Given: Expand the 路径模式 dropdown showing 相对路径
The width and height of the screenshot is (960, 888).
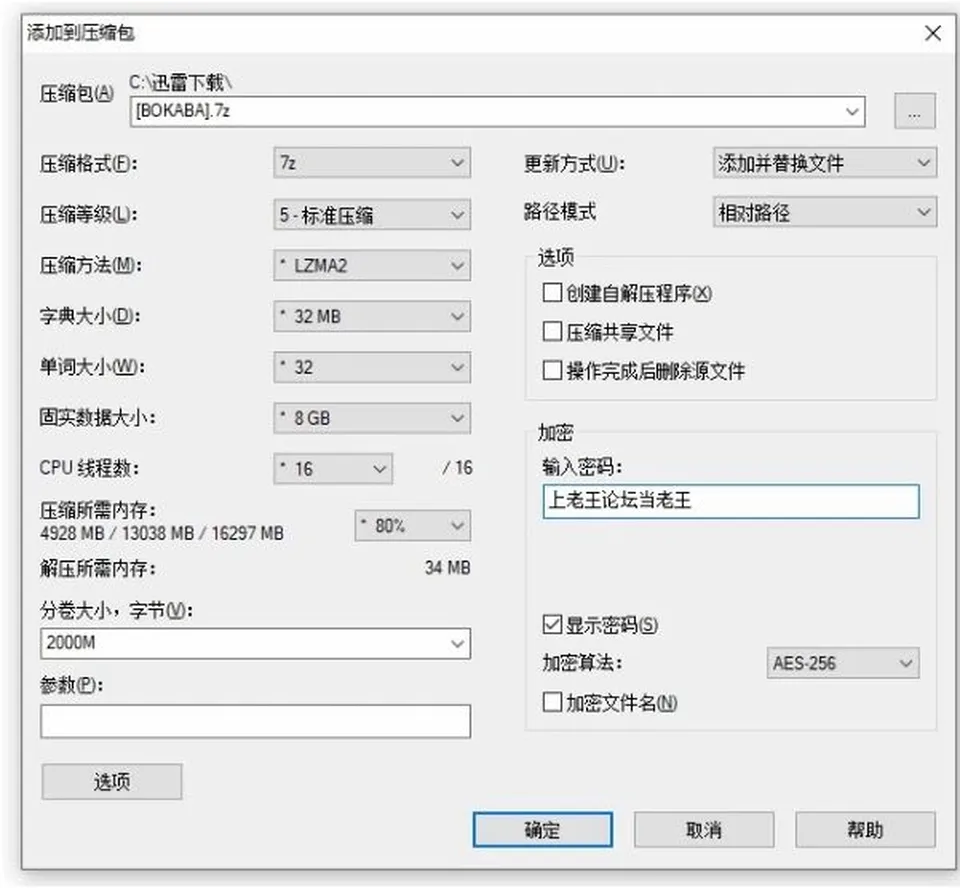Looking at the screenshot, I should [x=825, y=212].
